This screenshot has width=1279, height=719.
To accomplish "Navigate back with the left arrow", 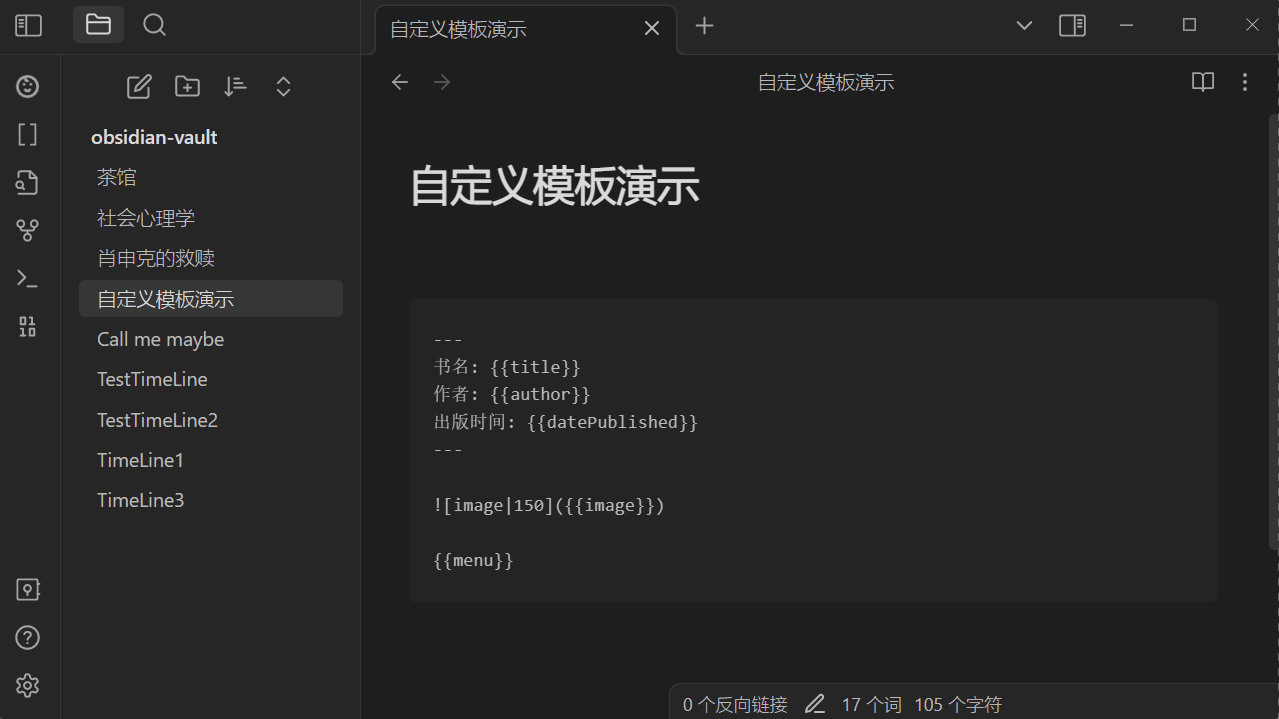I will click(x=400, y=82).
